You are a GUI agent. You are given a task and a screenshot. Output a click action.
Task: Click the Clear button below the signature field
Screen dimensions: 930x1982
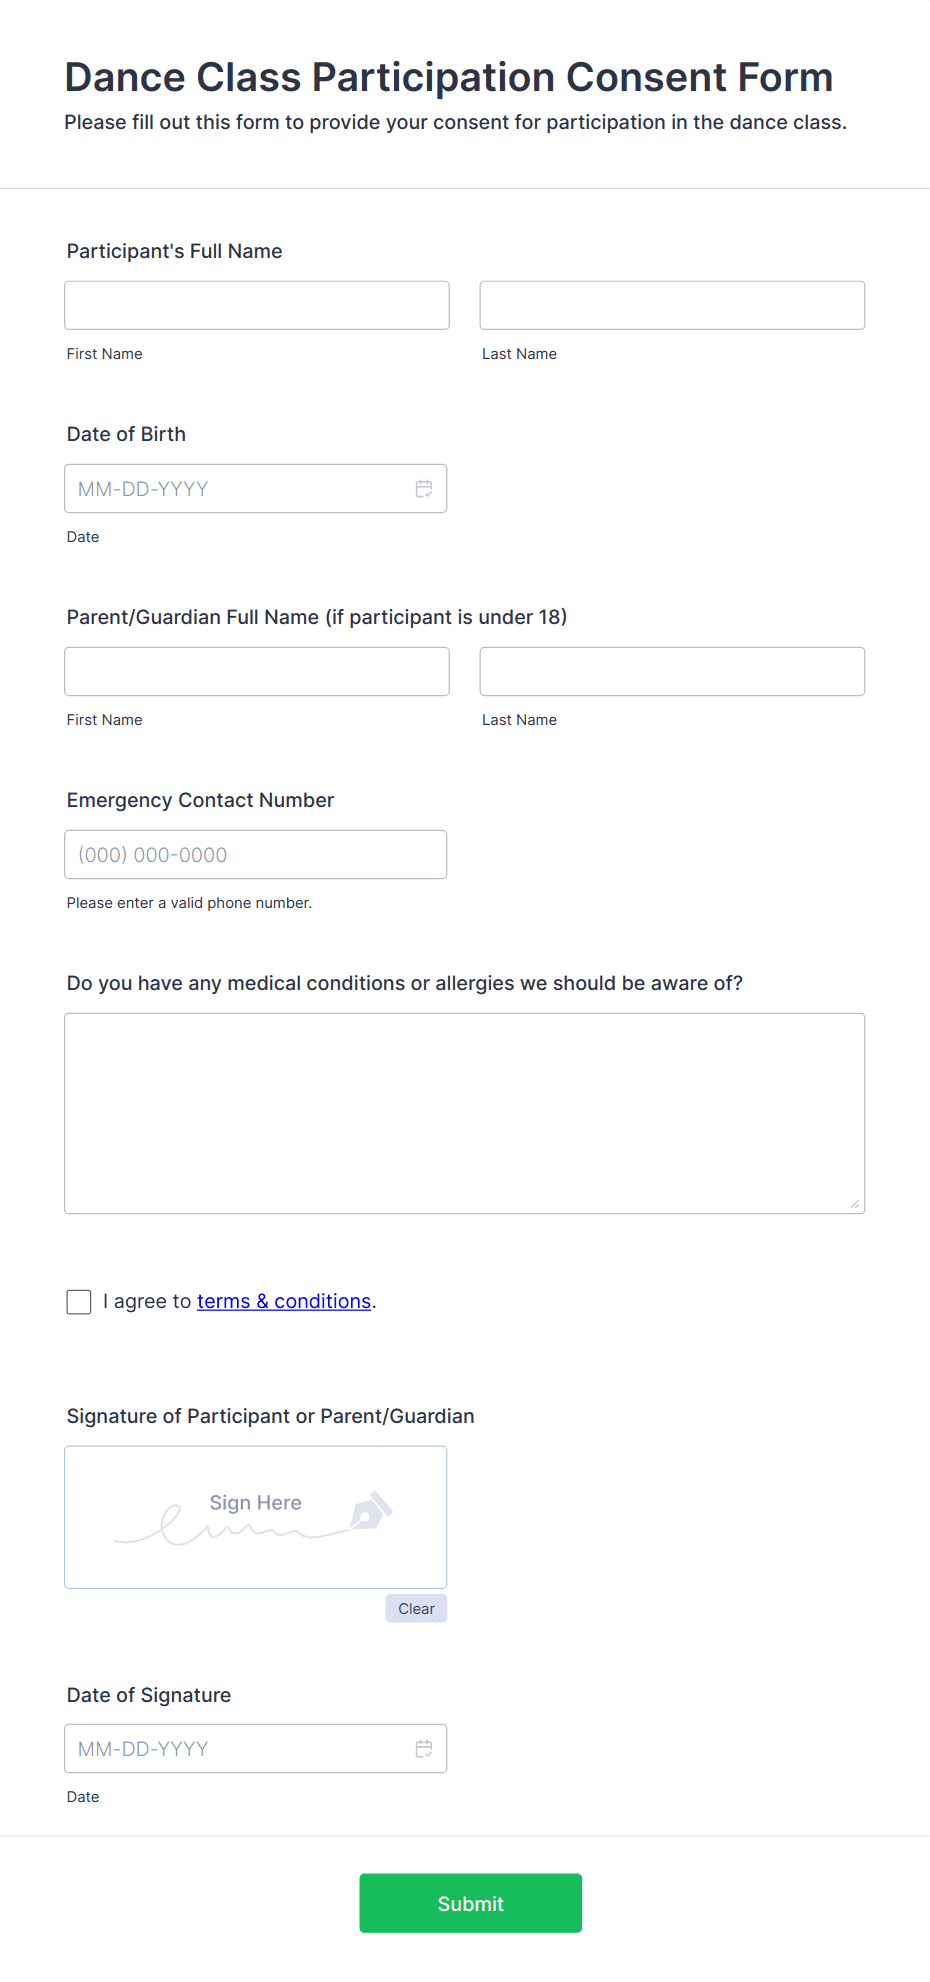click(x=415, y=1608)
